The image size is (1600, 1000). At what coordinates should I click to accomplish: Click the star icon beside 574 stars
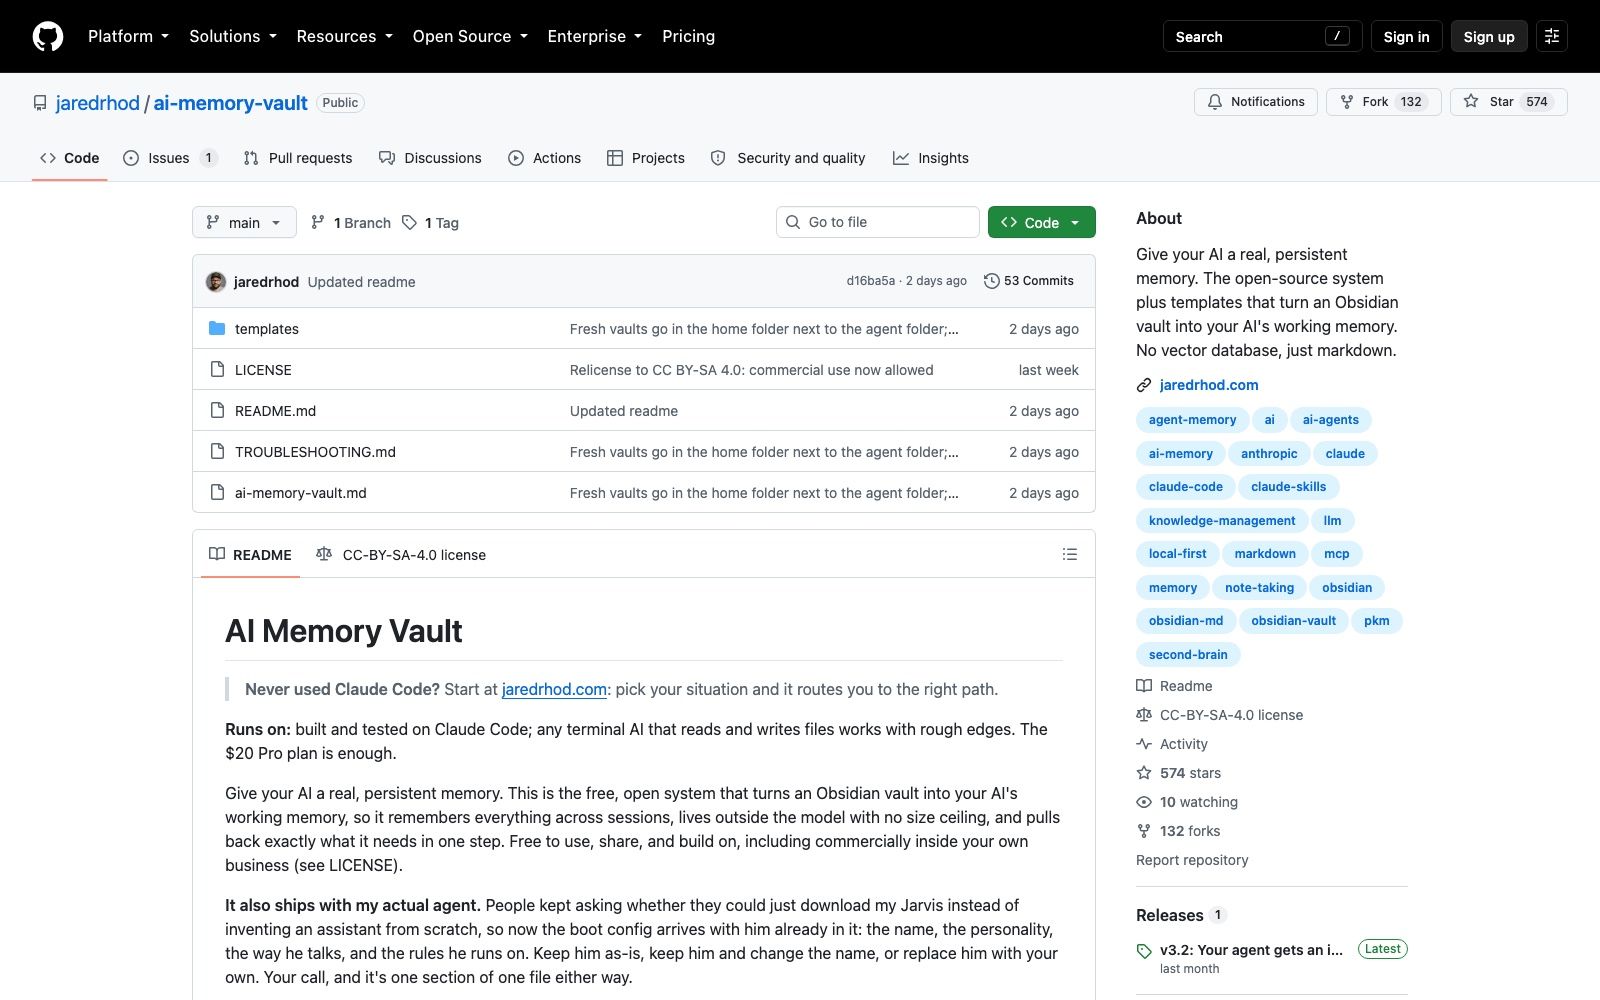pos(1144,773)
